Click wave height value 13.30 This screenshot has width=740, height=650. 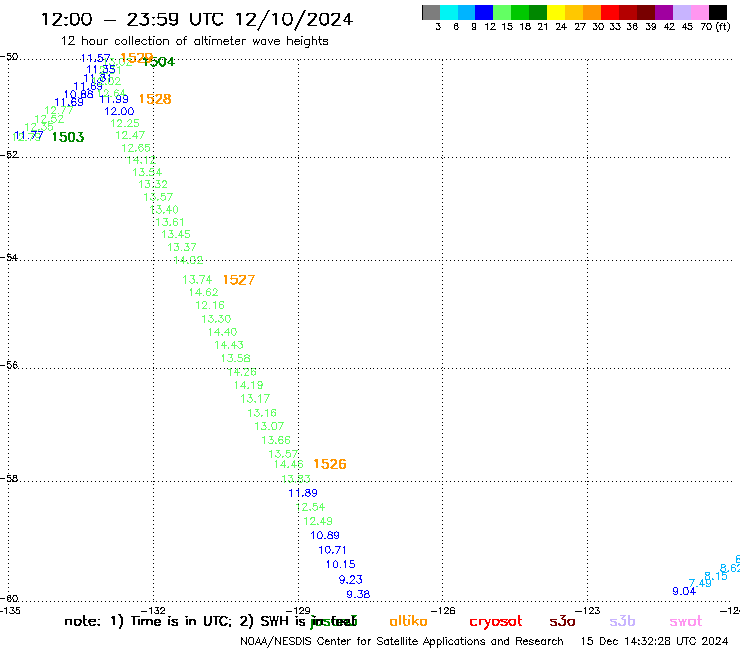tap(216, 319)
